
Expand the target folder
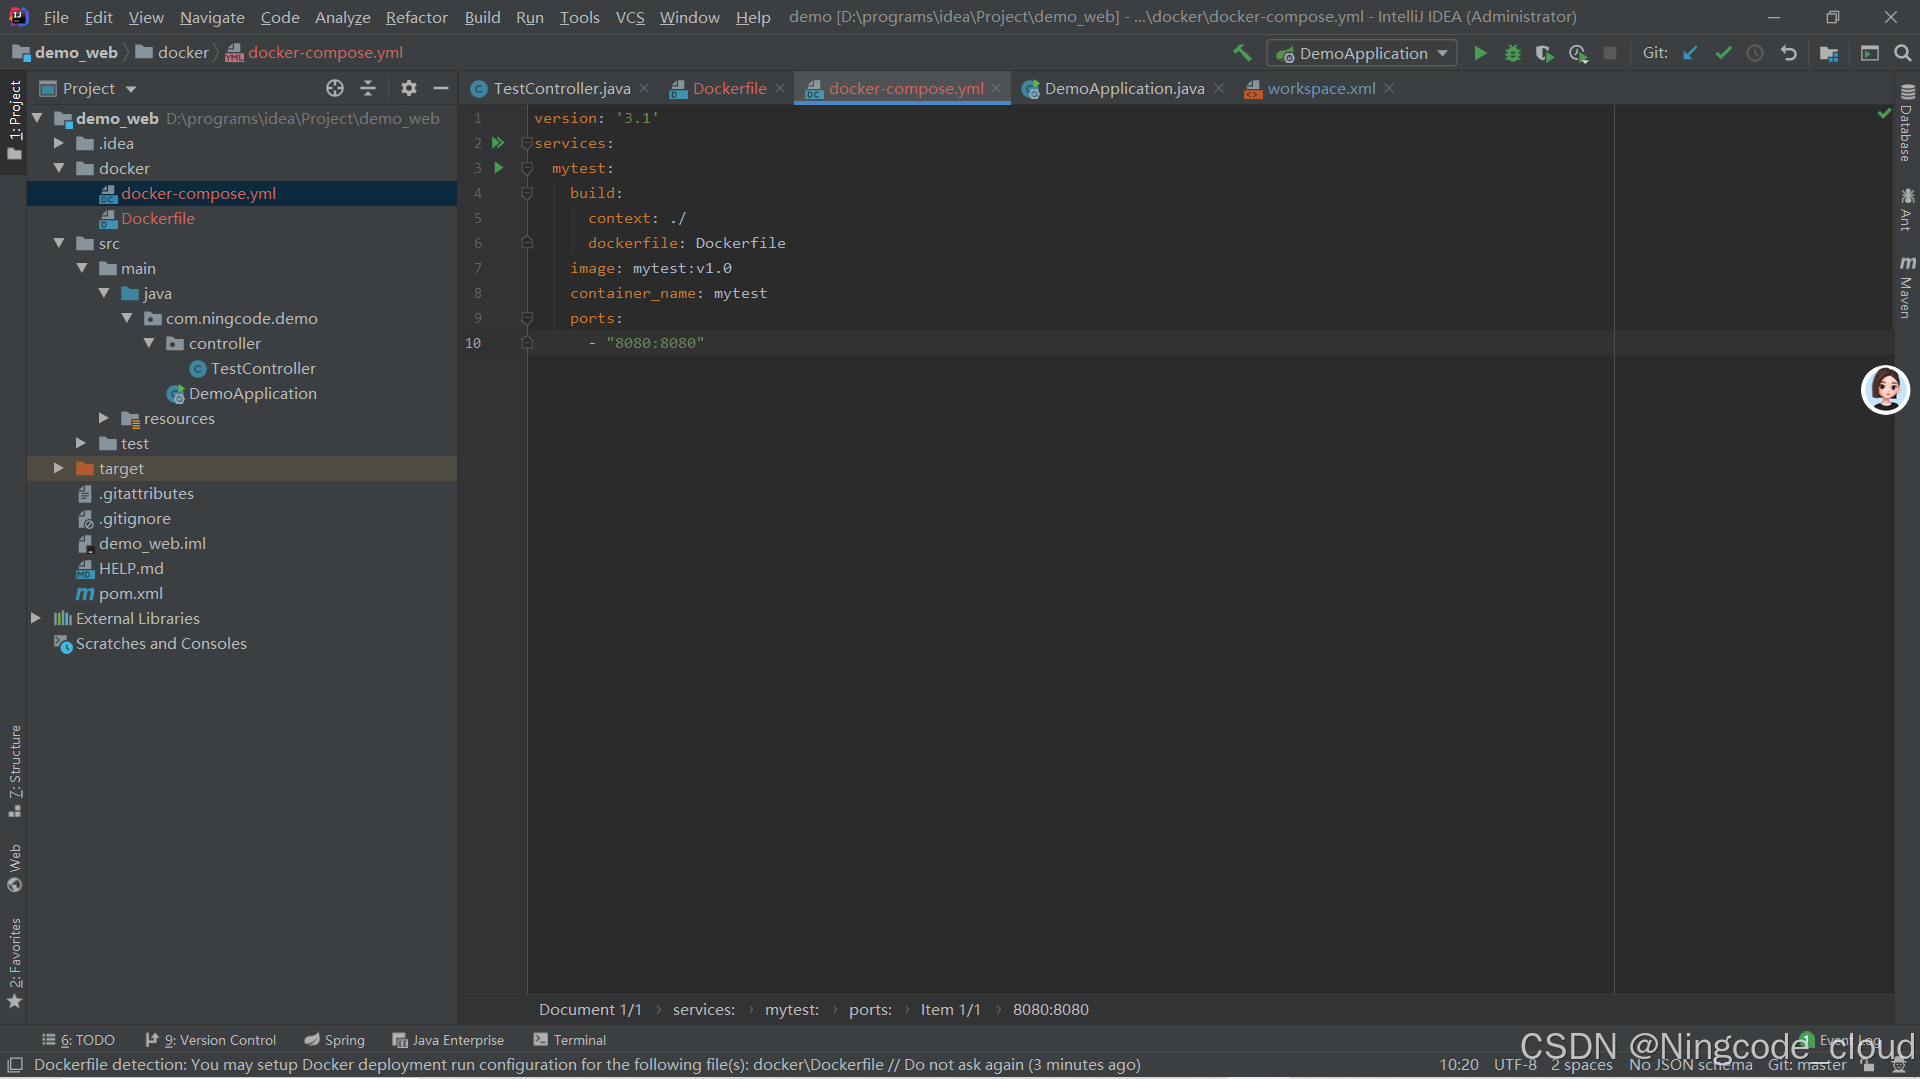[59, 468]
